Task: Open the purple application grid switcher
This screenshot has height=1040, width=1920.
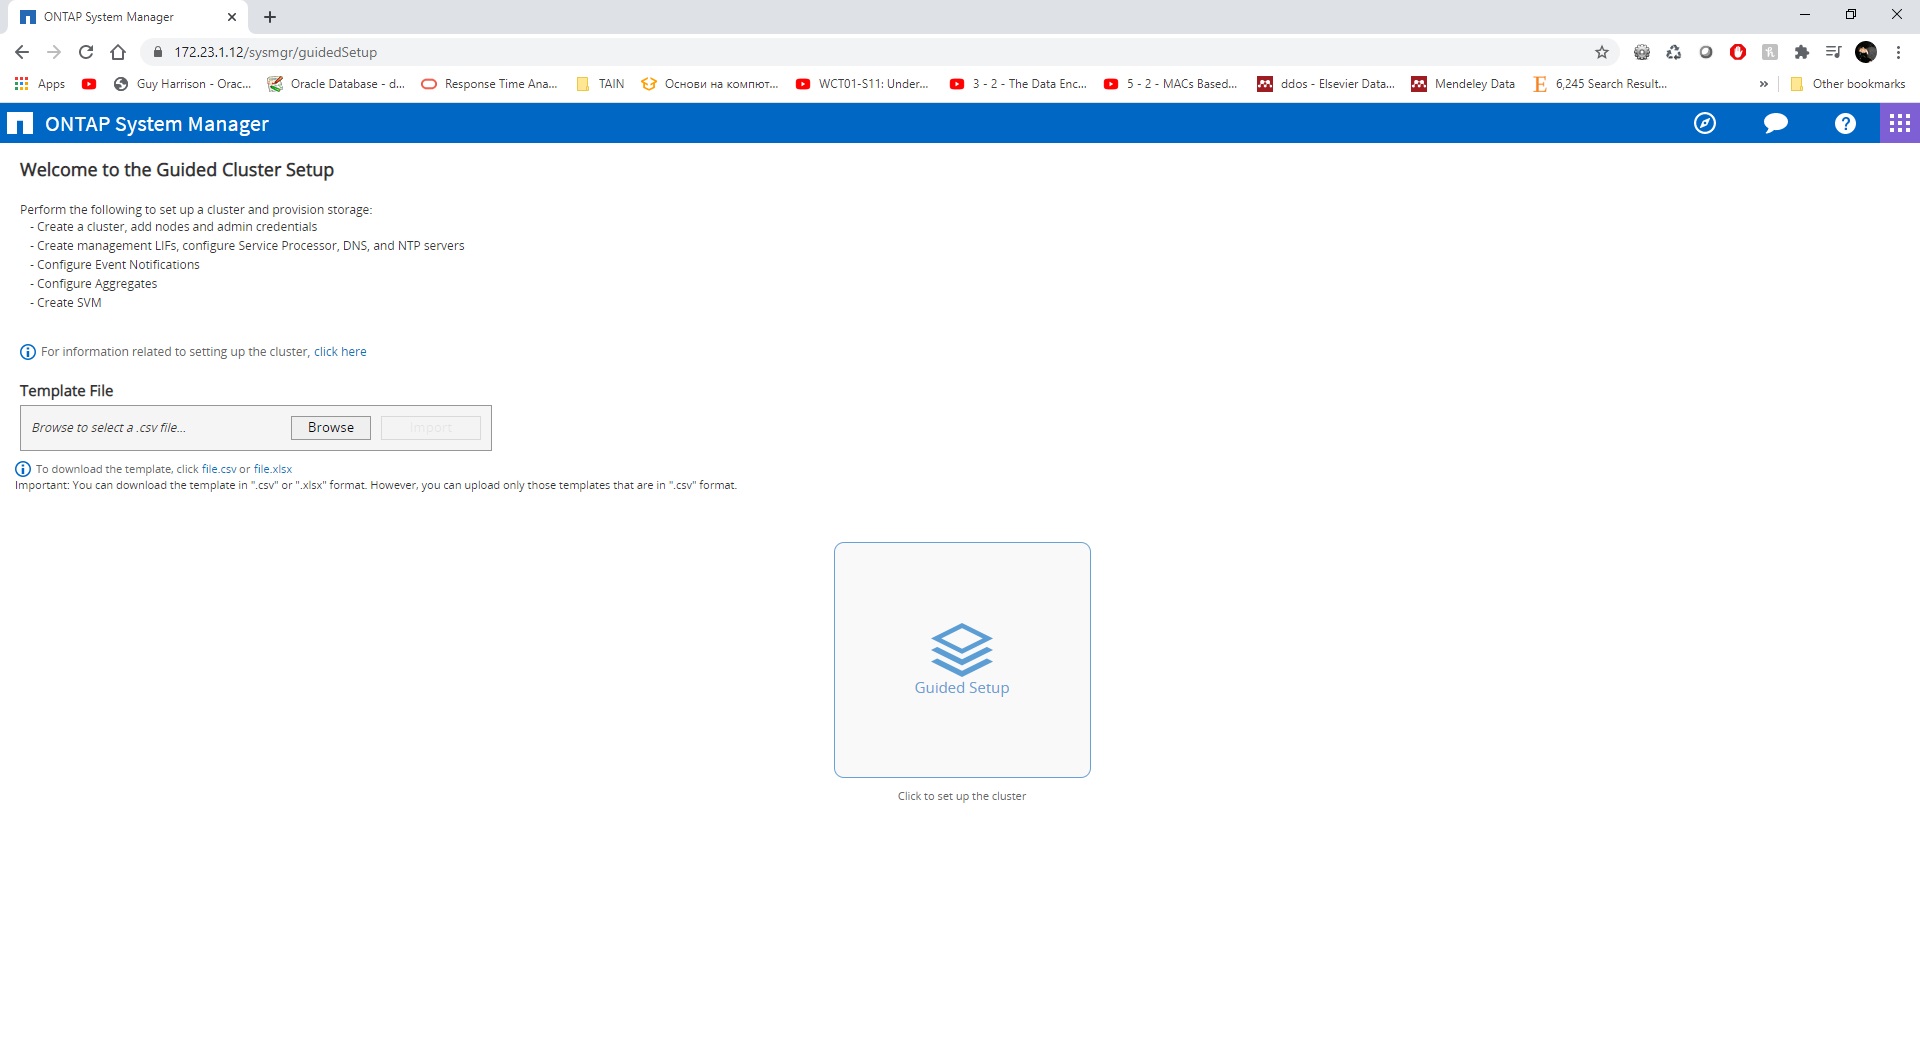Action: click(x=1900, y=123)
